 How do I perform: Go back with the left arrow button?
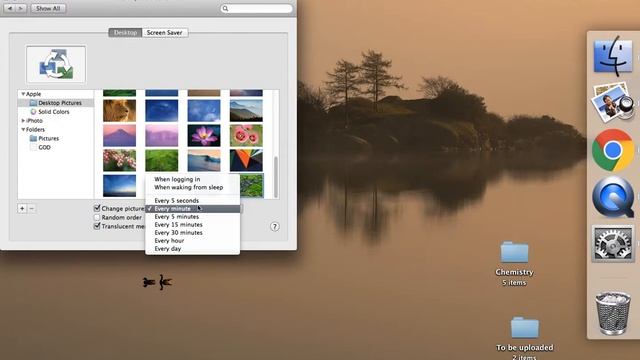pos(10,8)
